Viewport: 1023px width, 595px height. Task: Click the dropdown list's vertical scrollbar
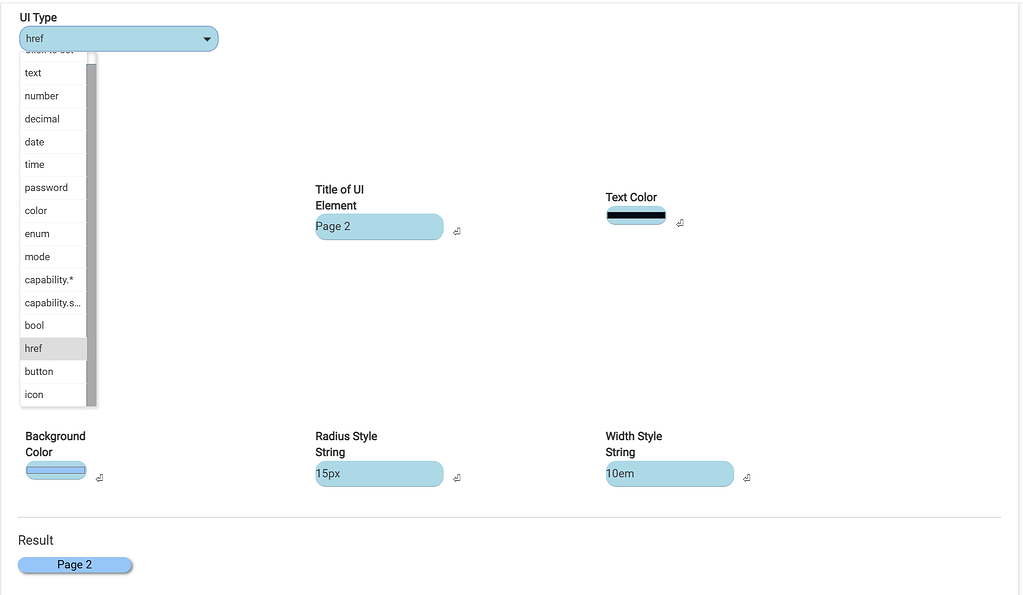(x=91, y=230)
